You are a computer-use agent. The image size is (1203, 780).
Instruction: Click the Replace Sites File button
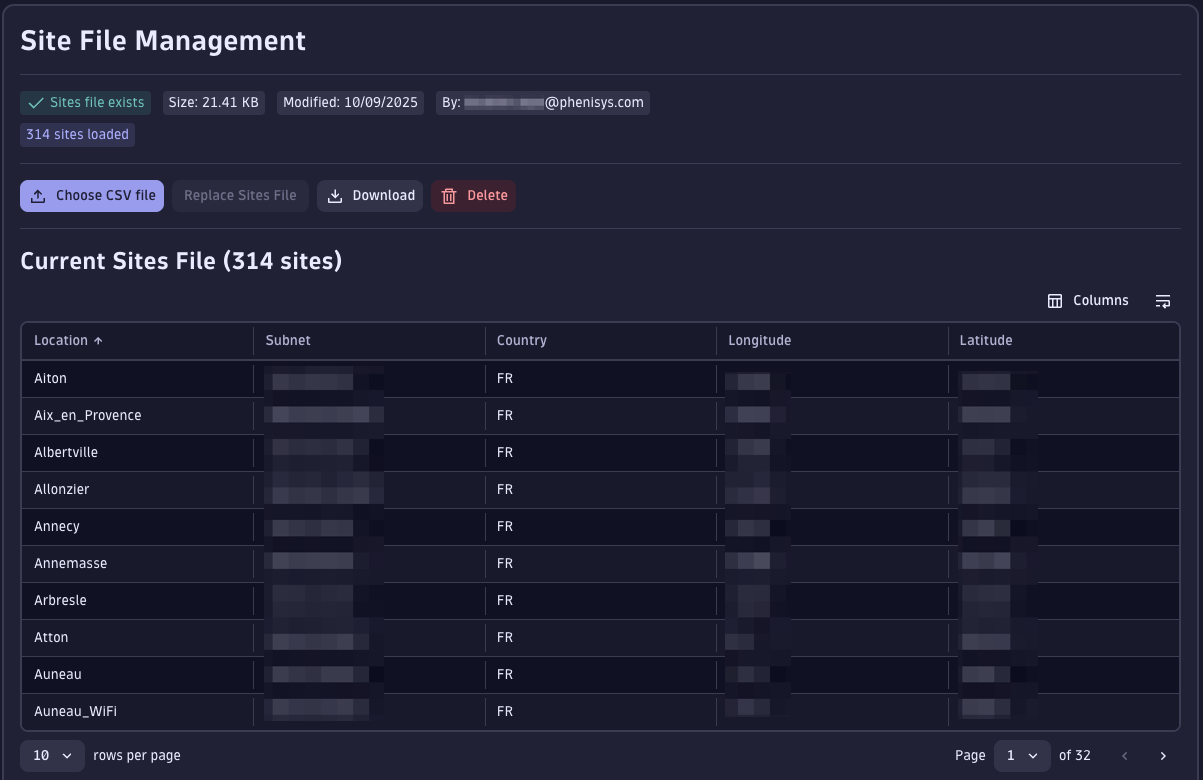[240, 195]
